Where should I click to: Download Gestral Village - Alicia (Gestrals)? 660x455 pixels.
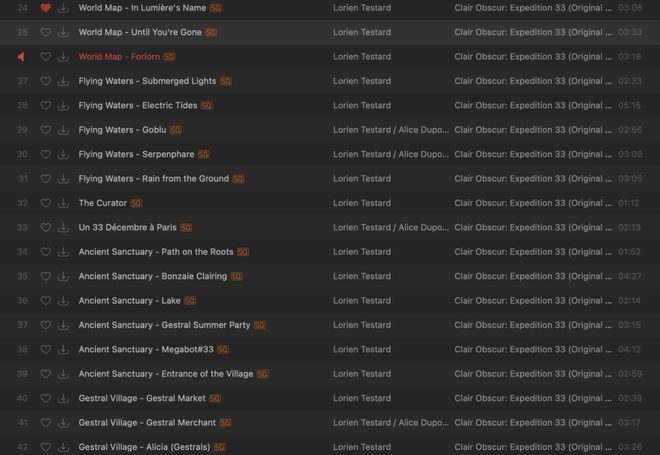[63, 447]
